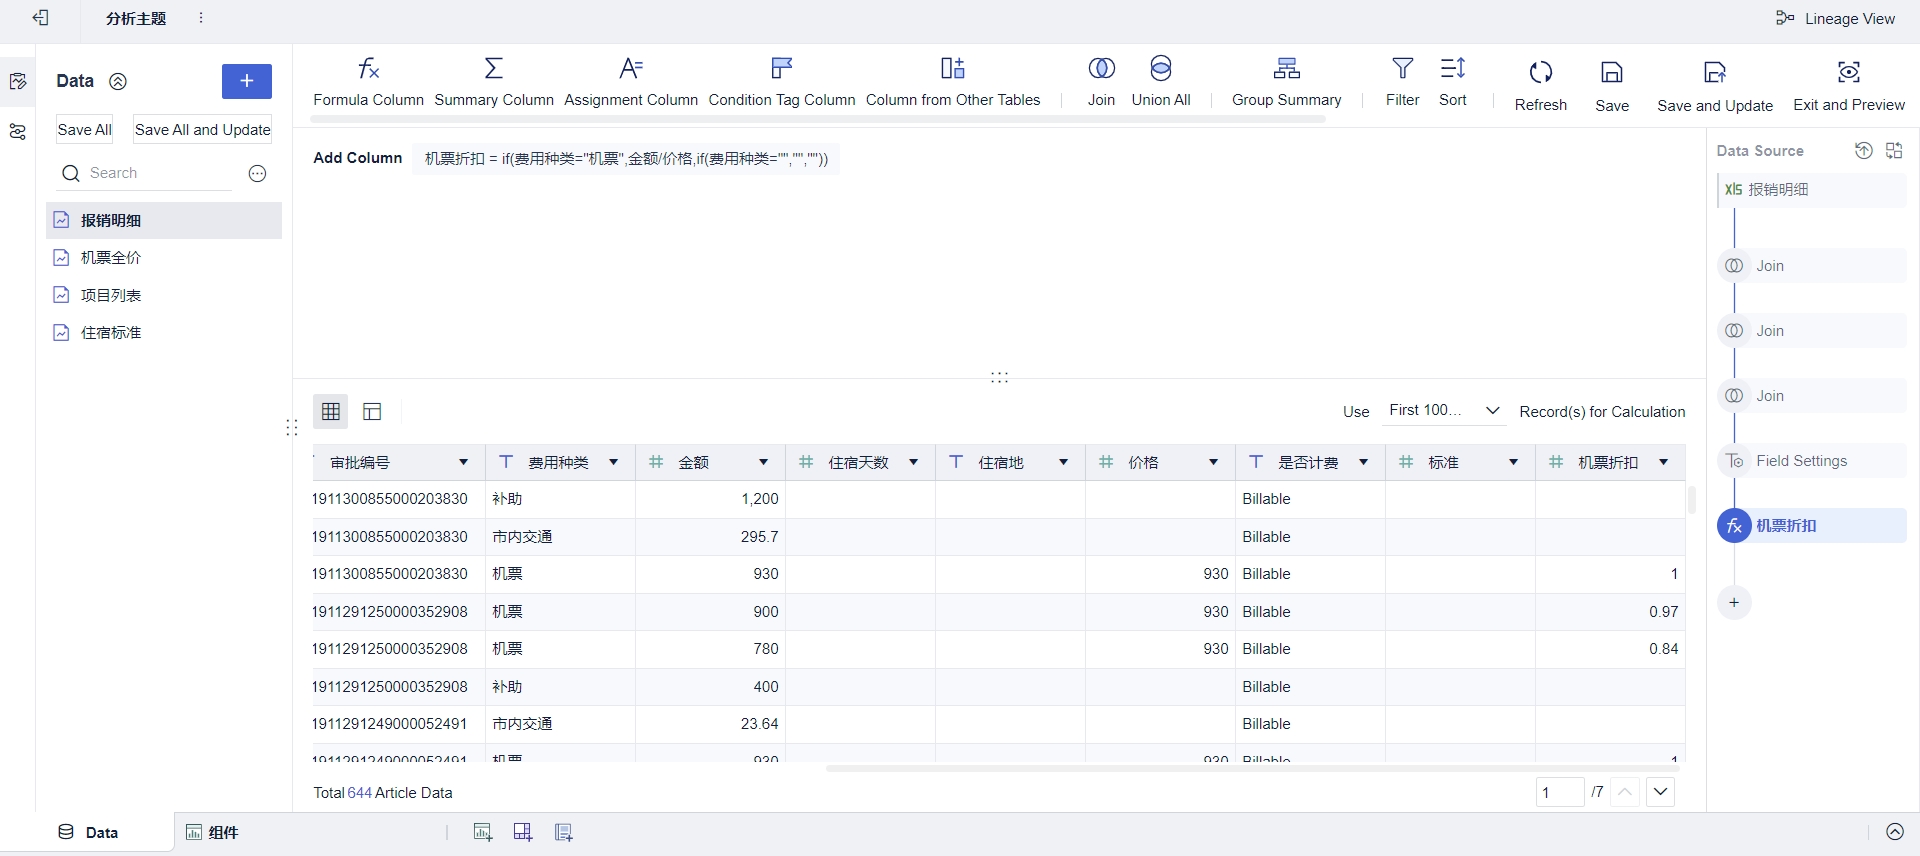Switch to grid table view

pyautogui.click(x=331, y=412)
